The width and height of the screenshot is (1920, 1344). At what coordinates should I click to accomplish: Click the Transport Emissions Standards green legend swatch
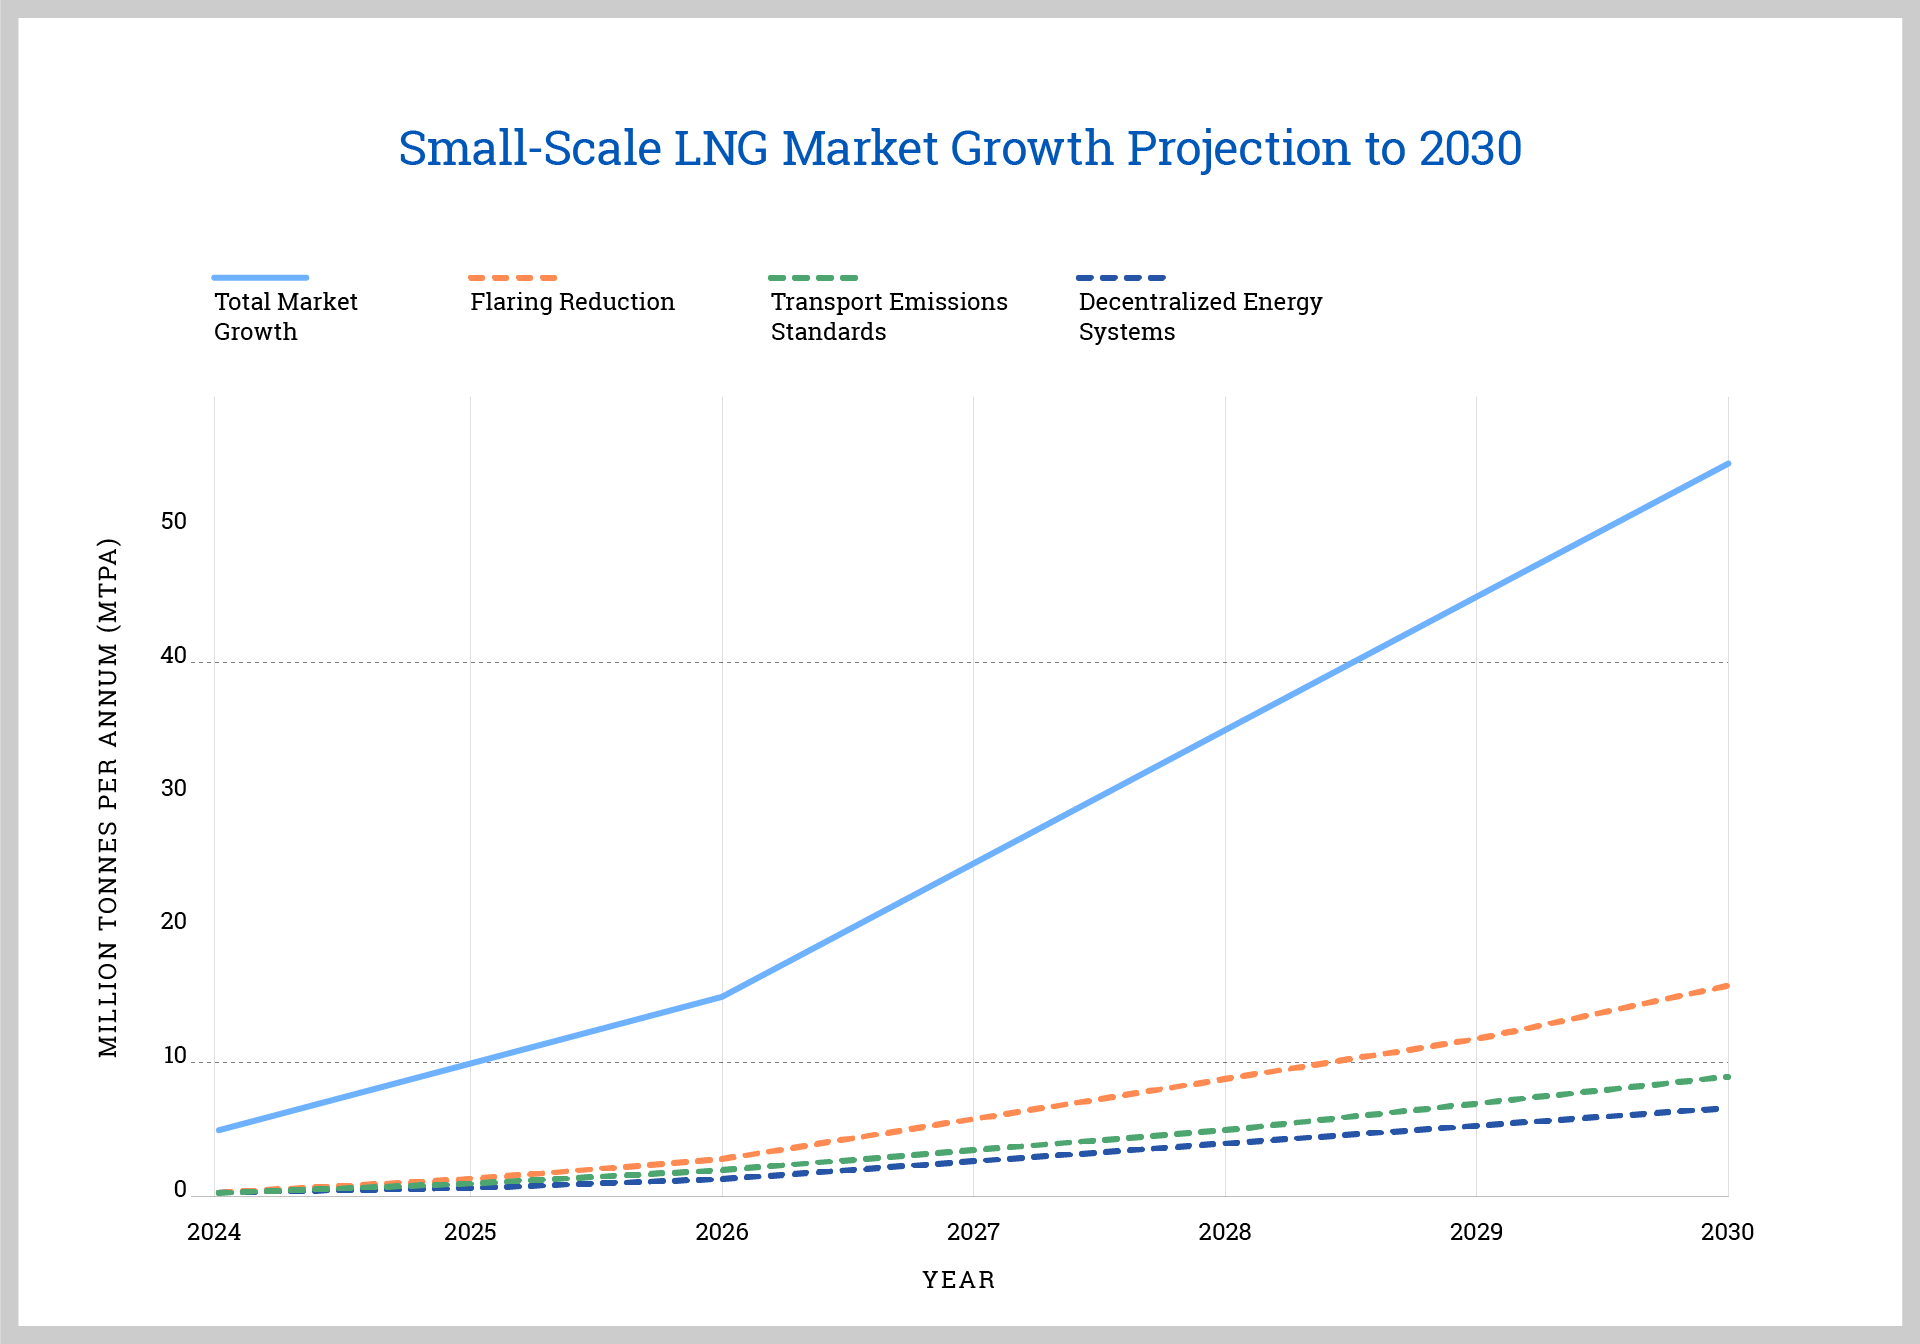coord(813,277)
